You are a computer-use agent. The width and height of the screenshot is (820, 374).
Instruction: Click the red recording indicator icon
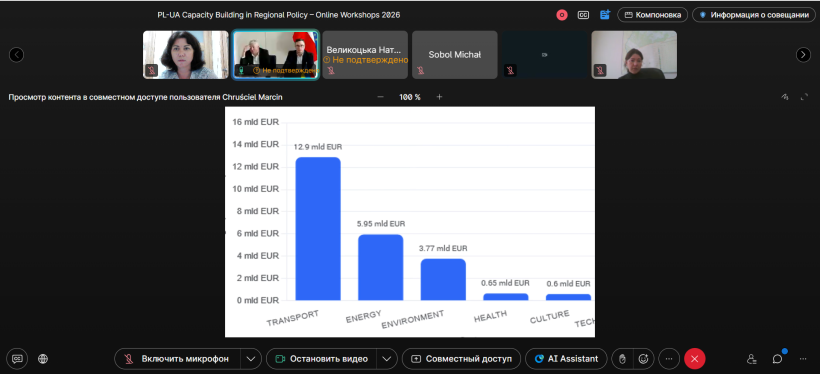click(x=562, y=15)
